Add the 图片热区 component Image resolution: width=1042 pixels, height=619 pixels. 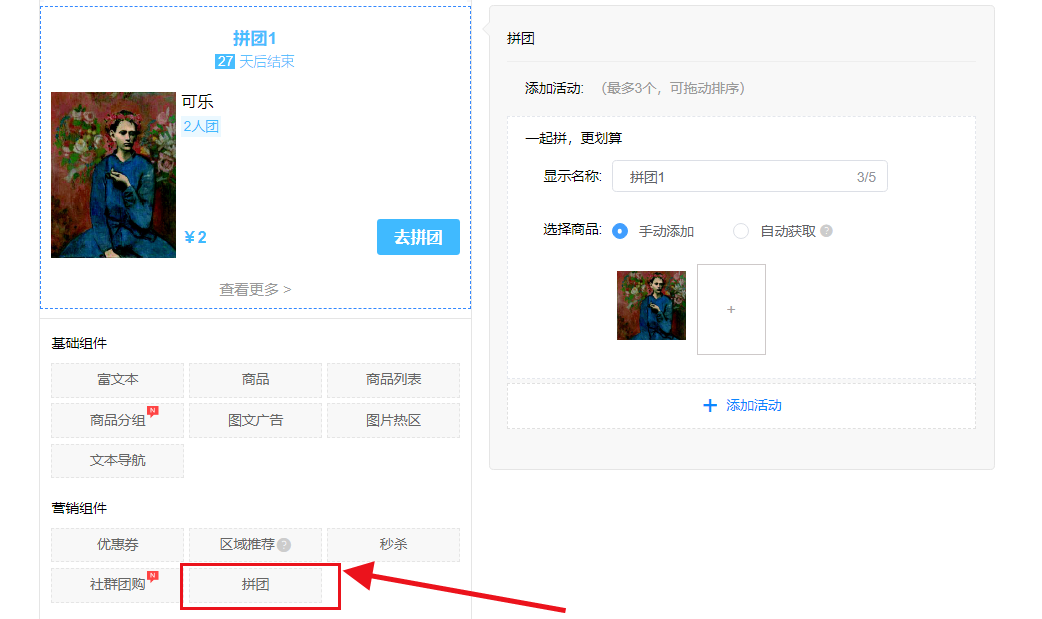(393, 420)
